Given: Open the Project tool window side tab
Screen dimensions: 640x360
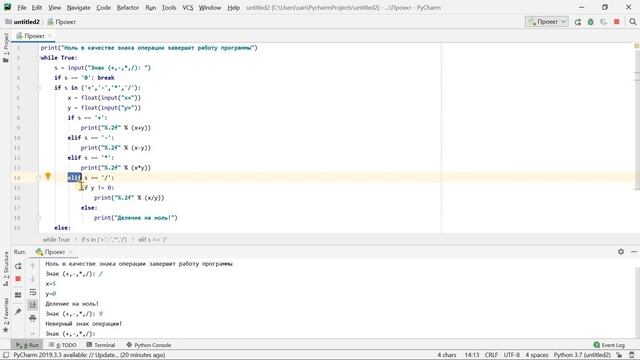Looking at the screenshot, I should [6, 48].
